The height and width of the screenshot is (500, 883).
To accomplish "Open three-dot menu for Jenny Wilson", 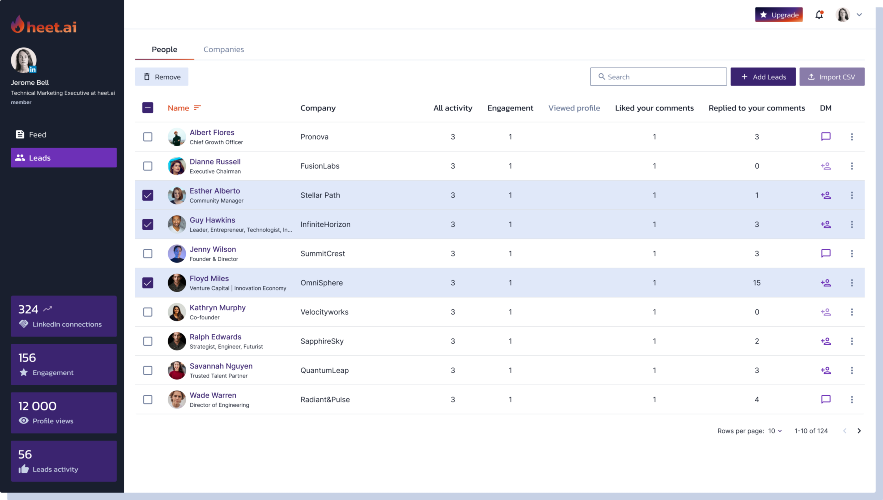I will point(852,254).
